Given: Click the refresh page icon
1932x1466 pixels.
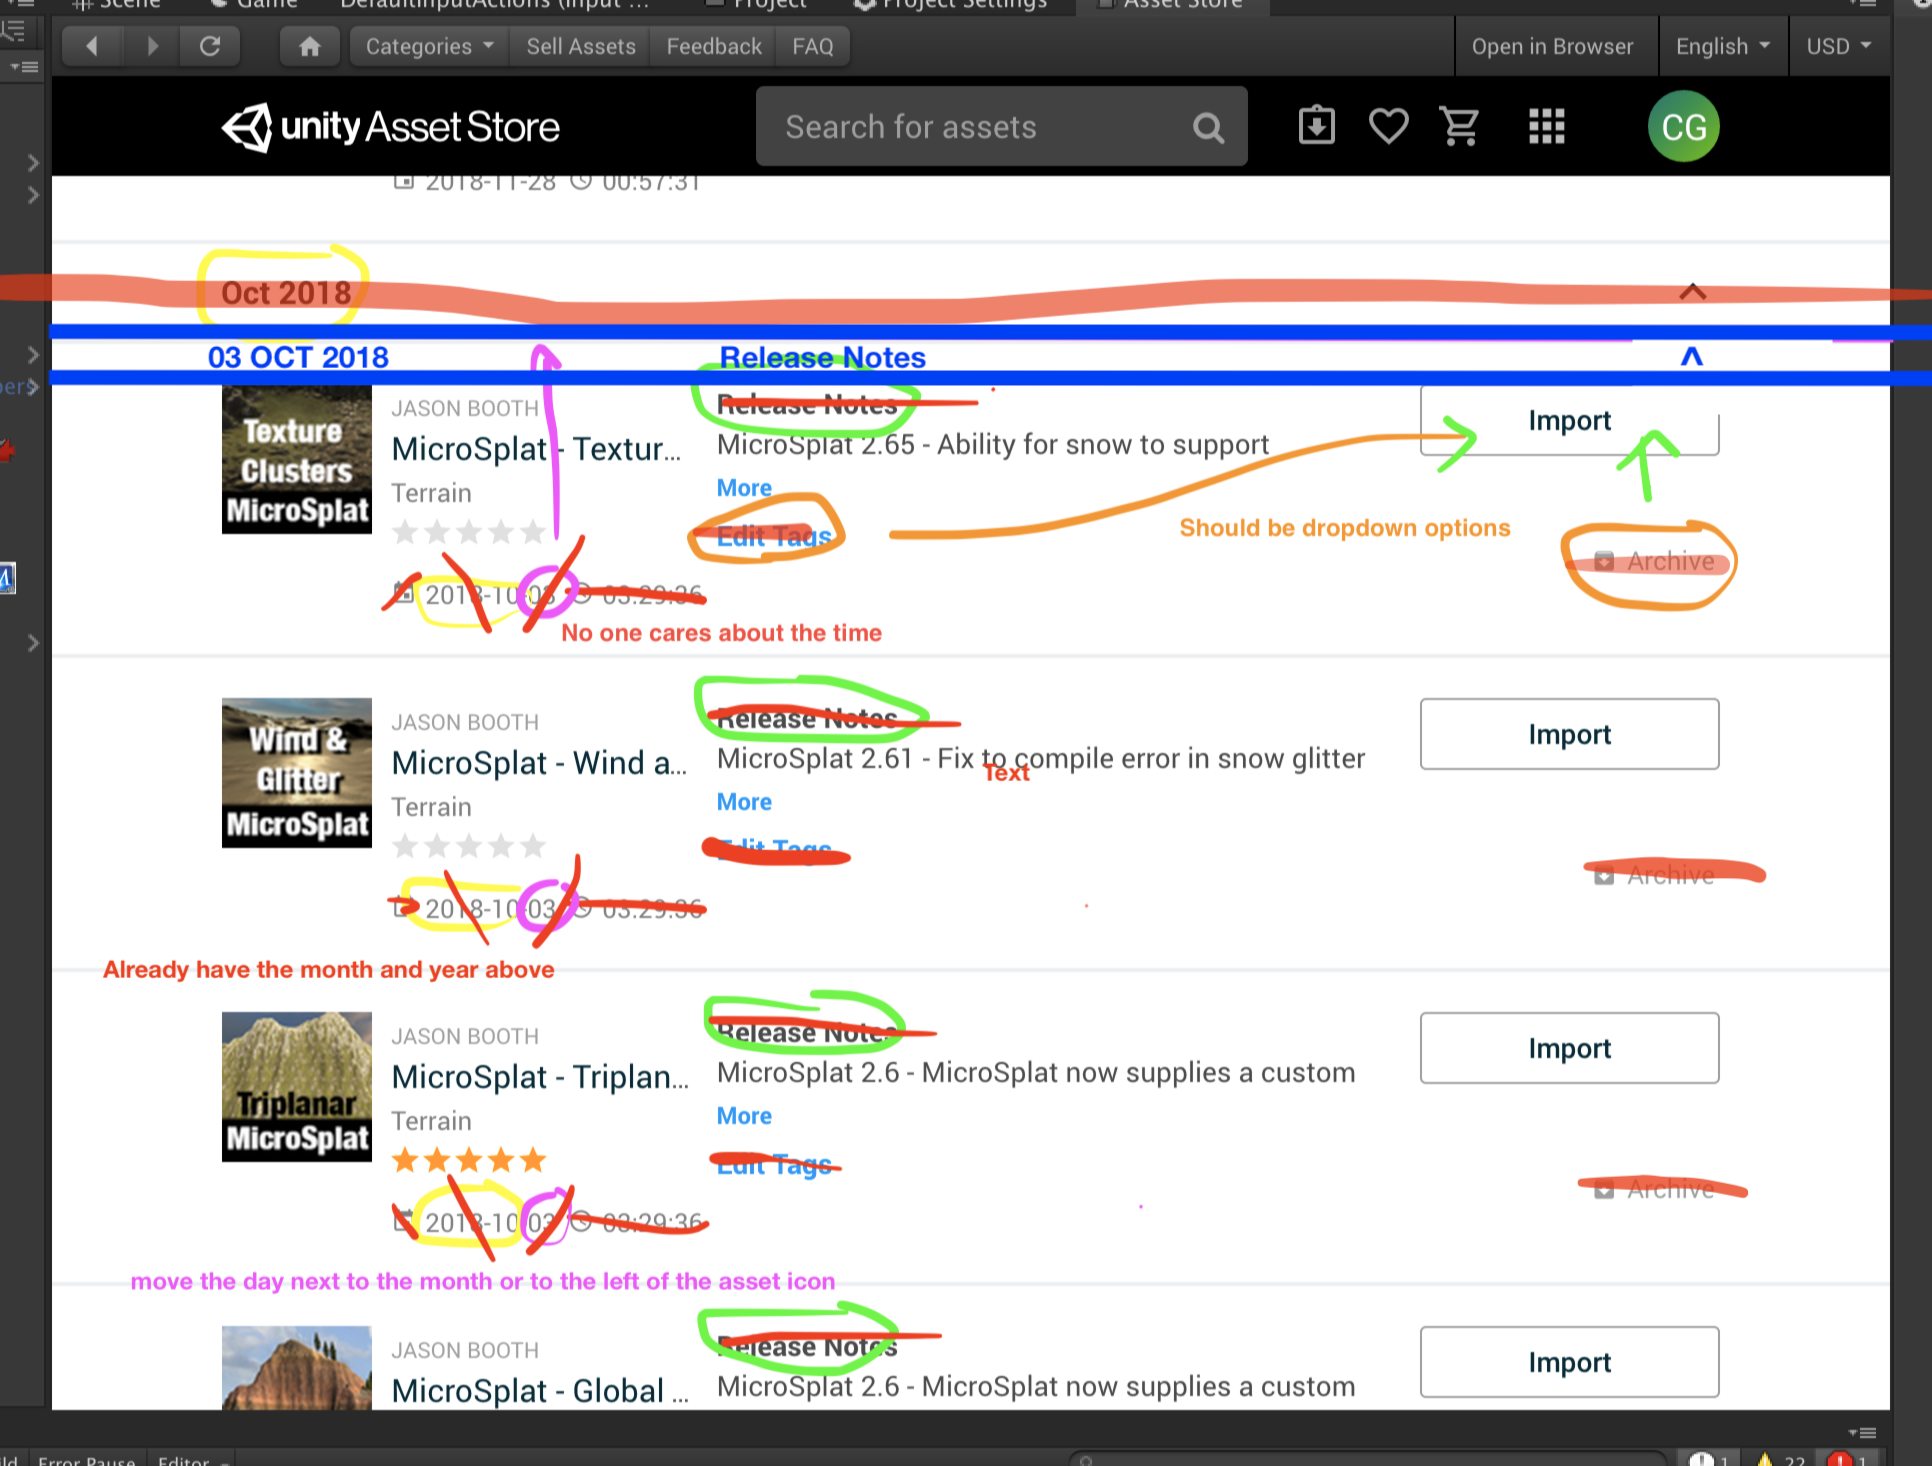Looking at the screenshot, I should click(210, 46).
